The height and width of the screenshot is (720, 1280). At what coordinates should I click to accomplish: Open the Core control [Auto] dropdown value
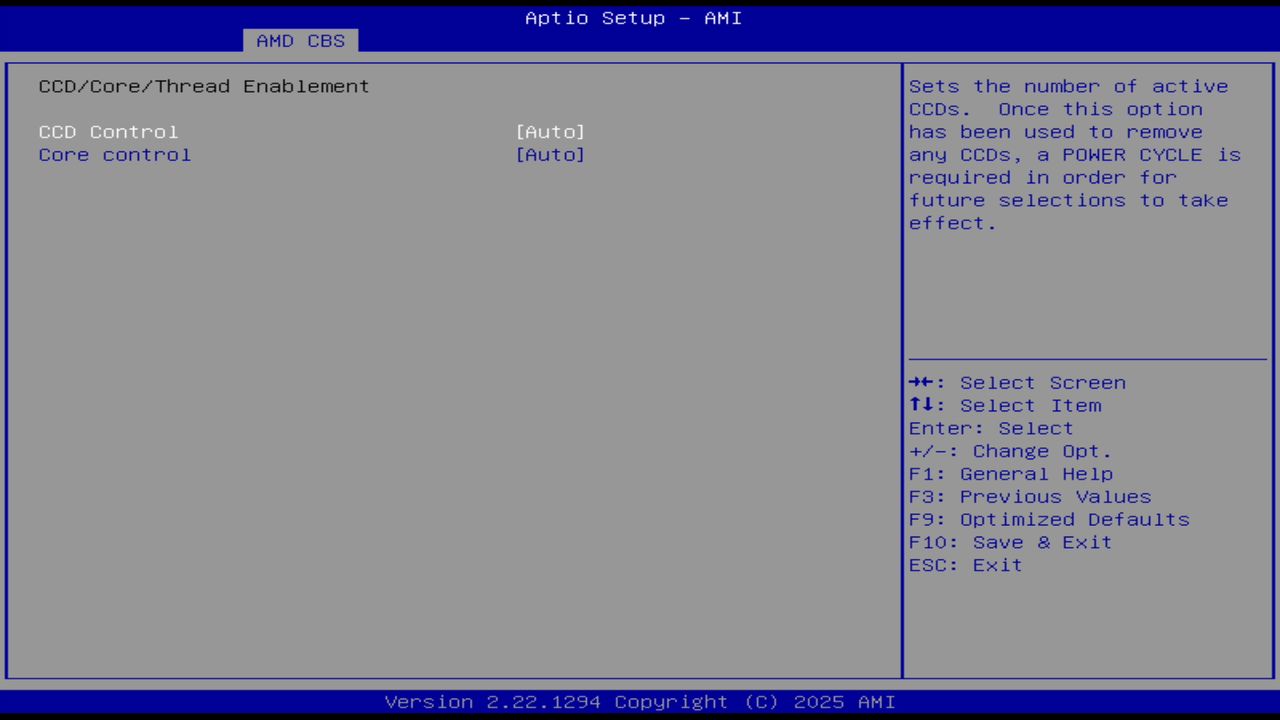point(550,155)
